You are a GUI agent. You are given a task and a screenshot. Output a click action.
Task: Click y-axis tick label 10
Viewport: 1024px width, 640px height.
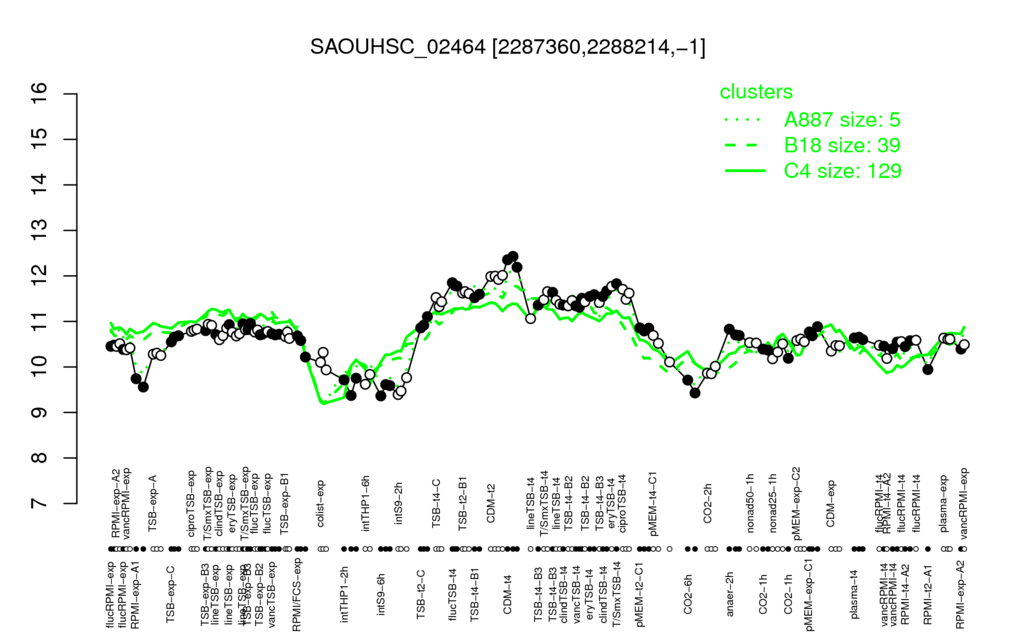[x=39, y=367]
